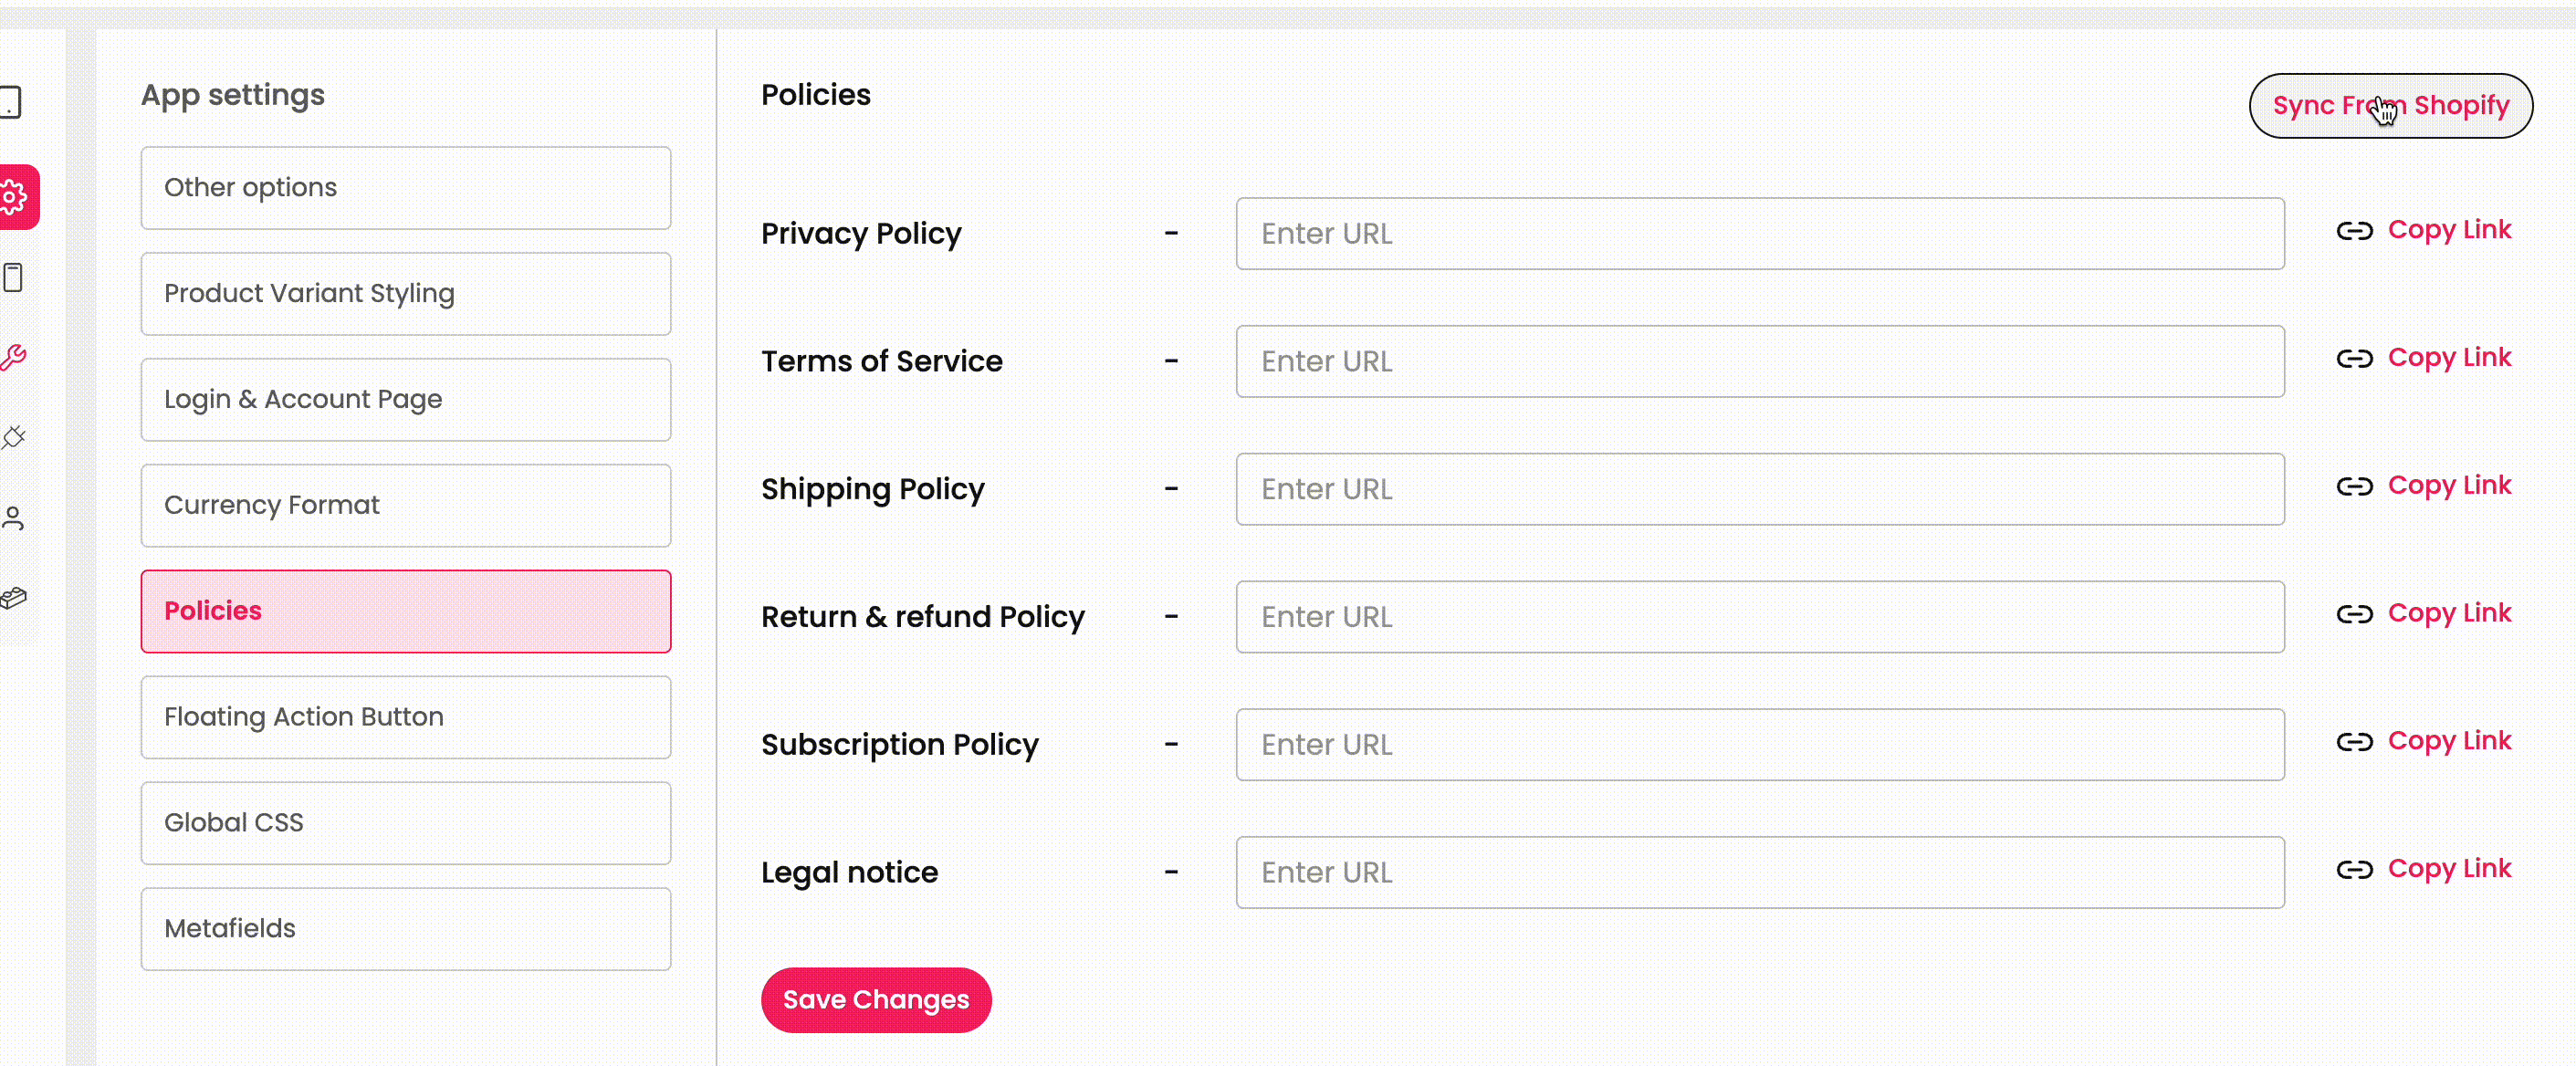The width and height of the screenshot is (2576, 1066).
Task: Select Global CSS section
Action: 405,824
